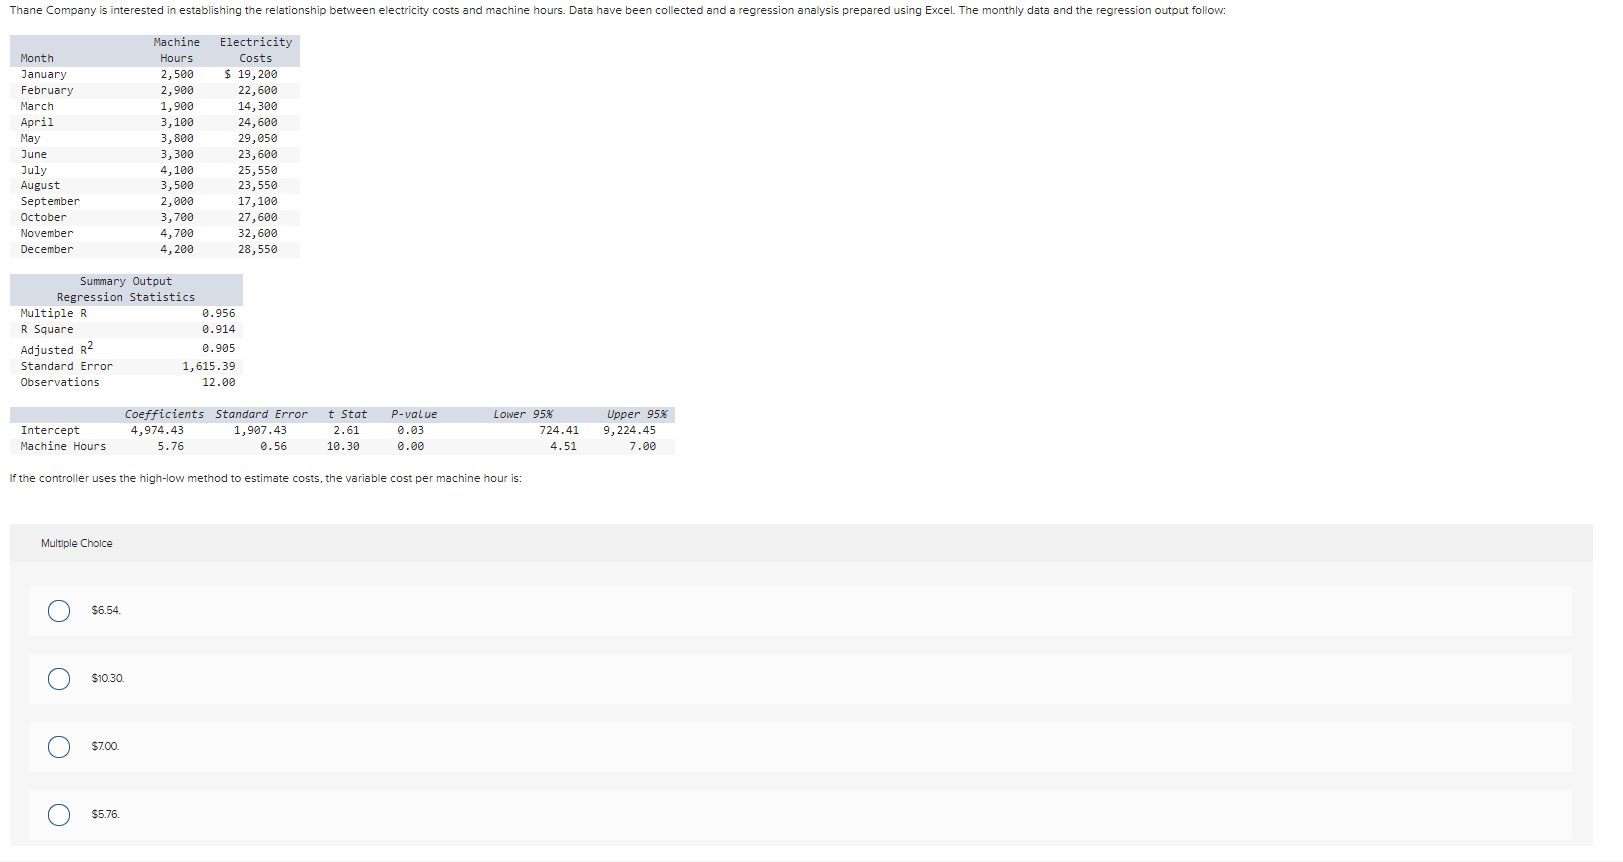
Task: Click January's $ 19,200 electricity cost
Action: 251,75
